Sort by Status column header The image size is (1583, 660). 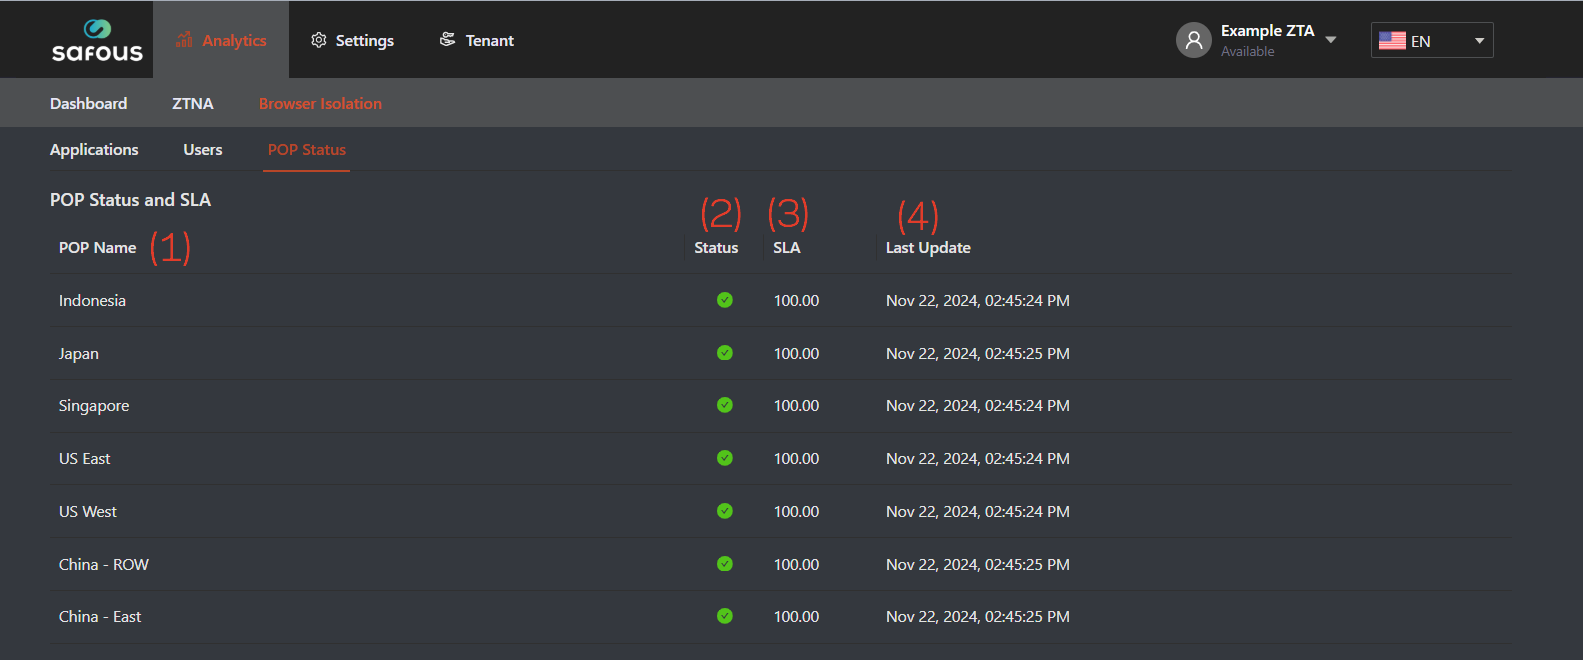click(x=716, y=247)
